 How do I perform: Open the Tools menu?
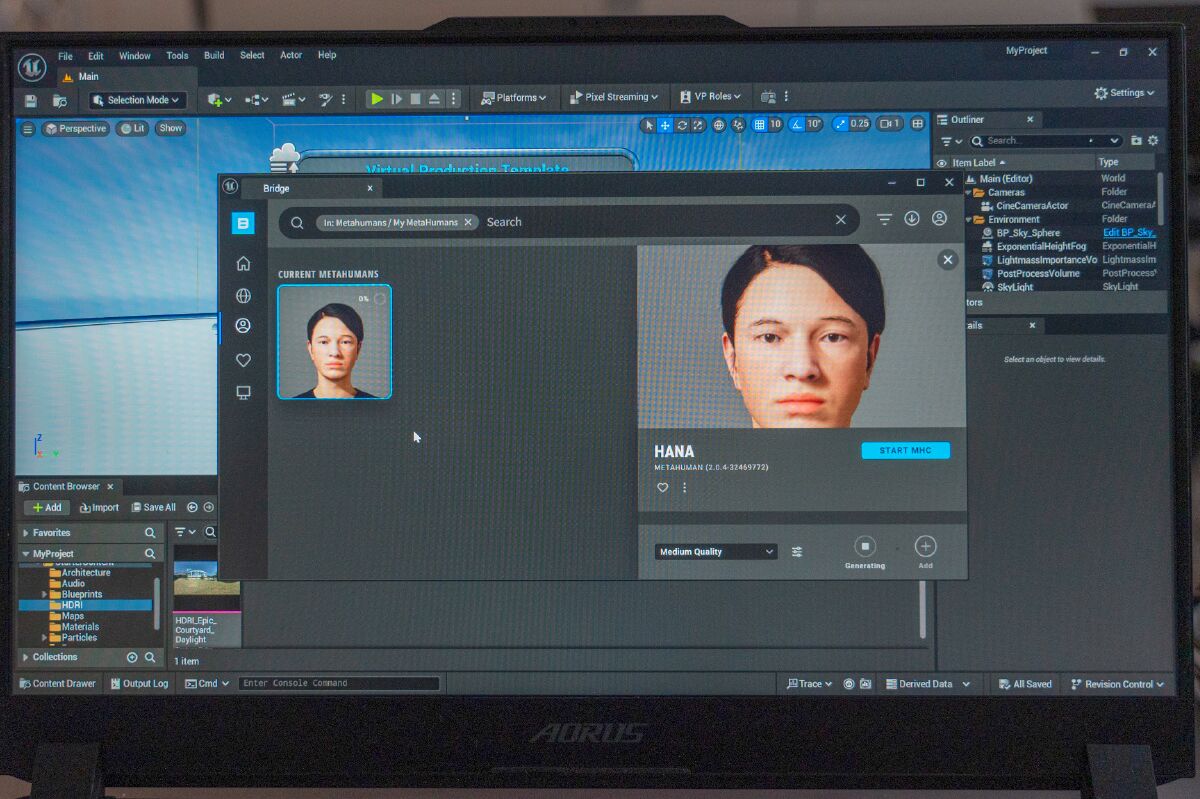click(177, 56)
